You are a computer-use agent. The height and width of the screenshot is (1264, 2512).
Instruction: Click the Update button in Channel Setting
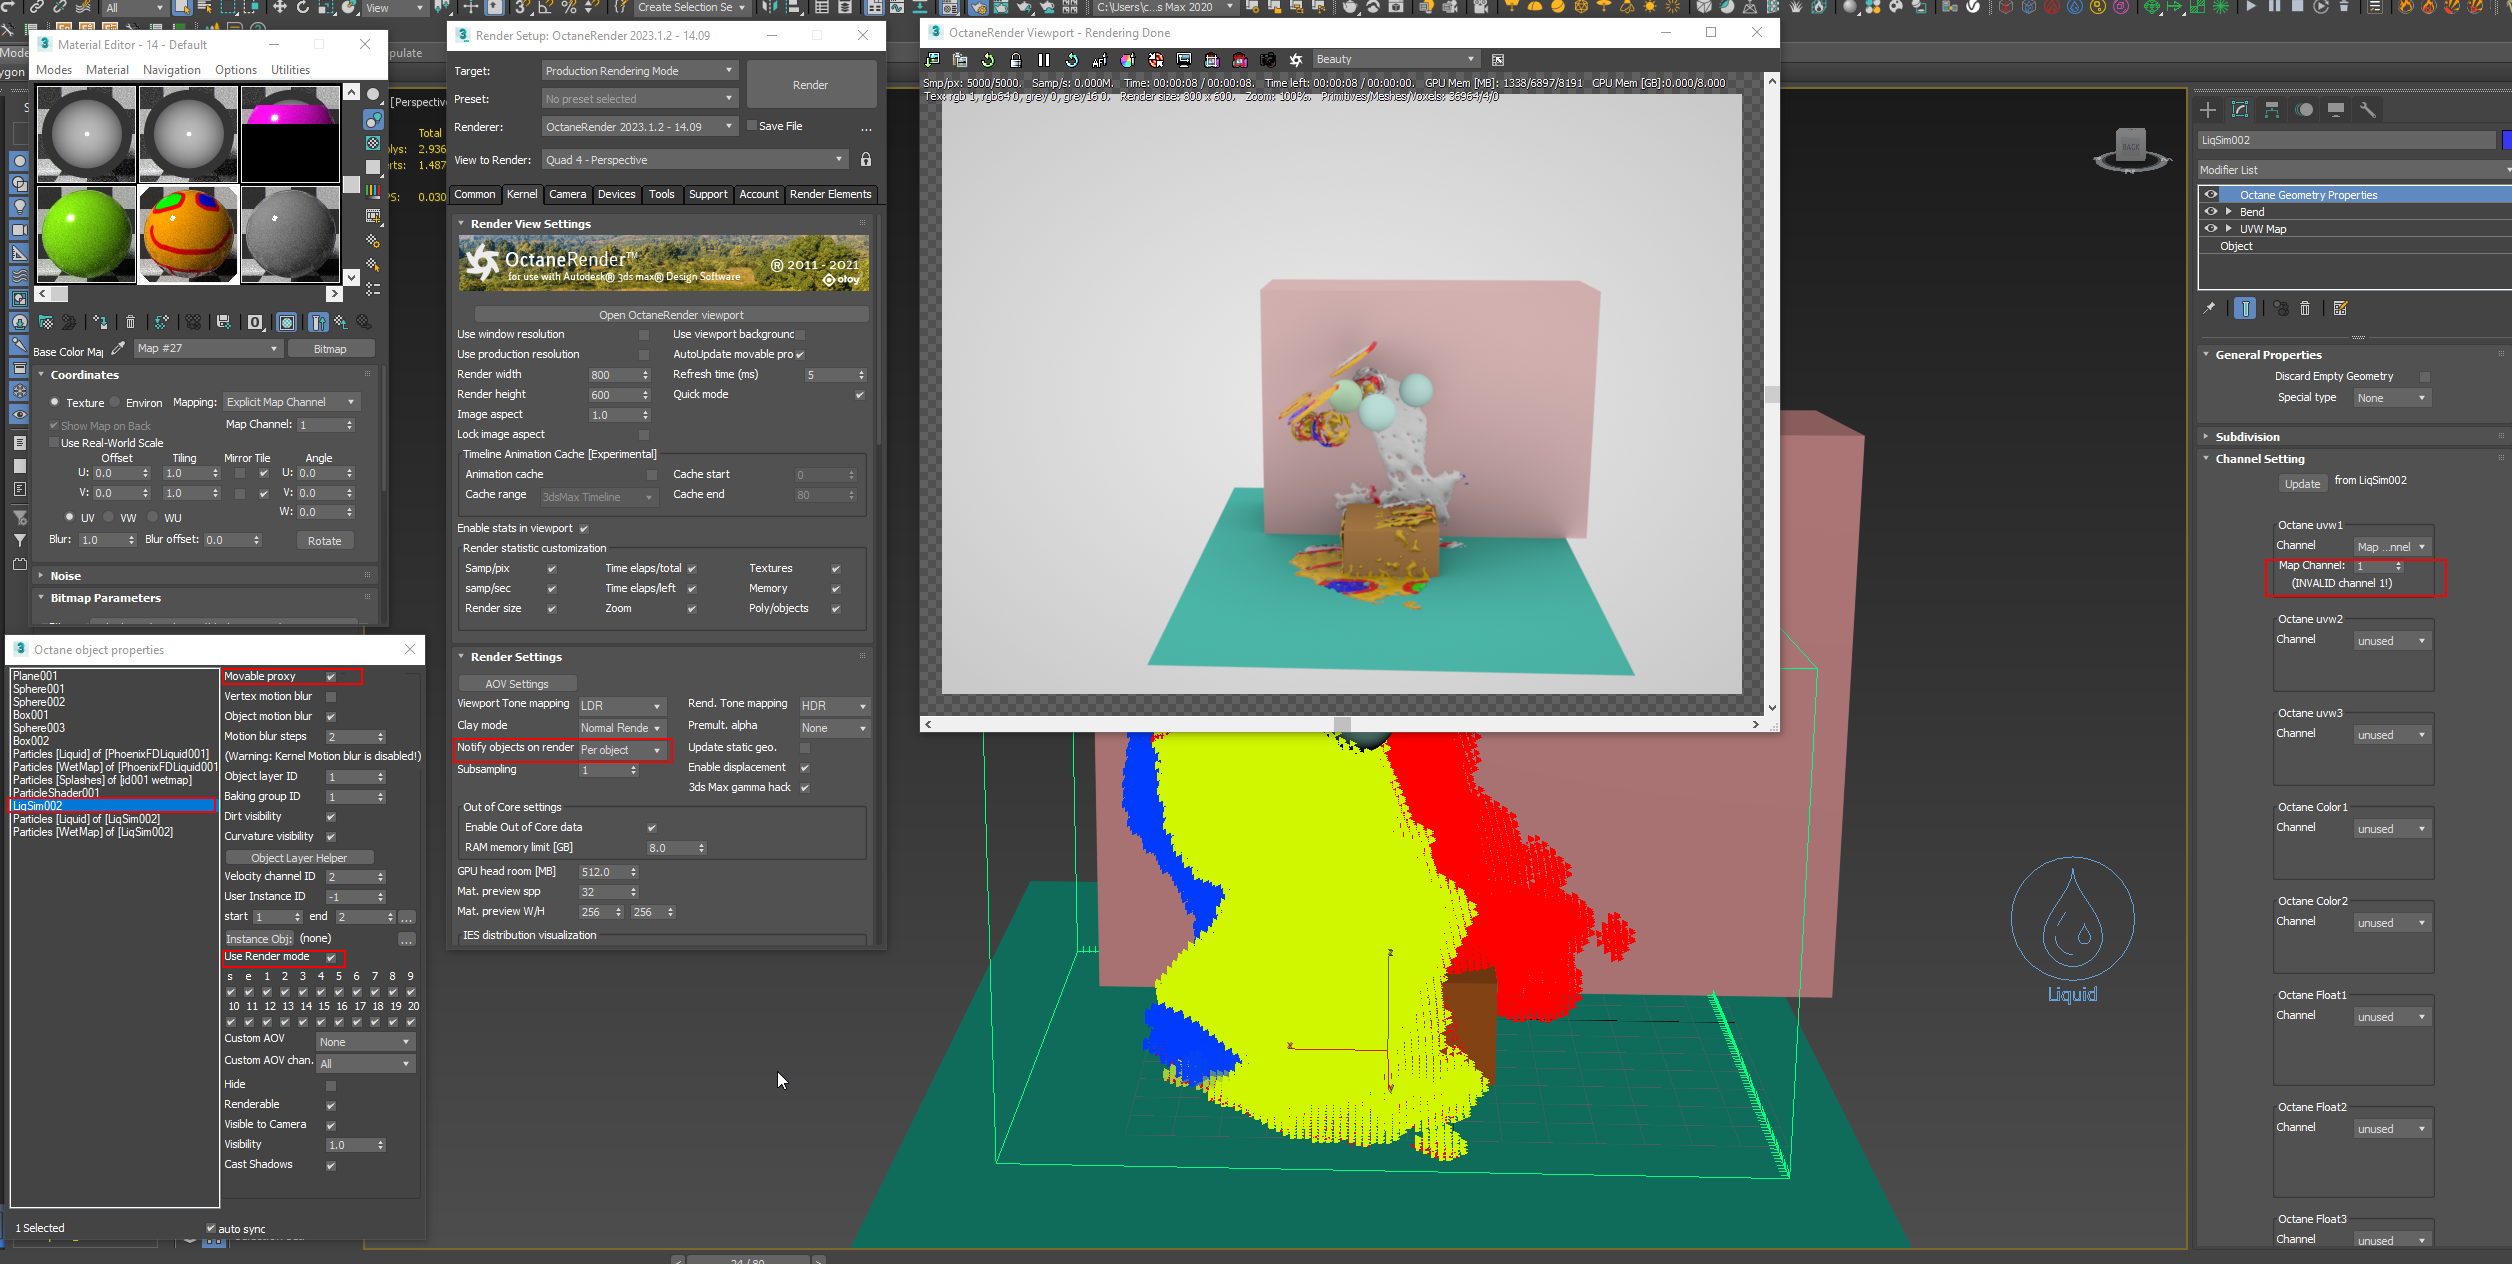(2302, 484)
